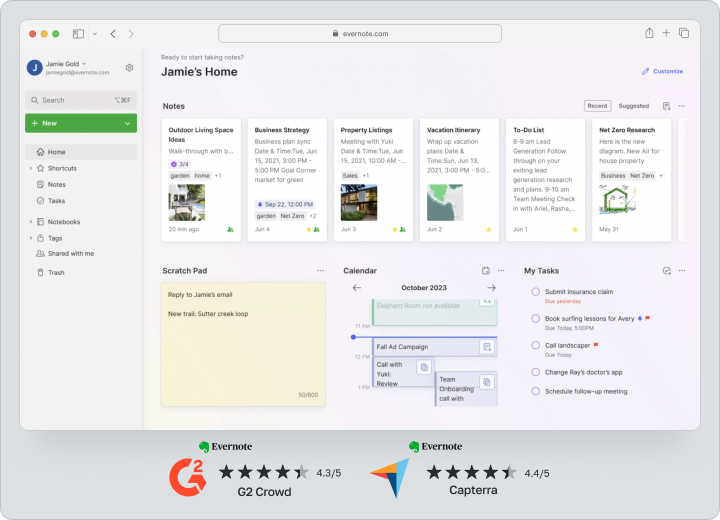This screenshot has width=720, height=520.
Task: Show the tab overview icon in browser
Action: click(684, 33)
